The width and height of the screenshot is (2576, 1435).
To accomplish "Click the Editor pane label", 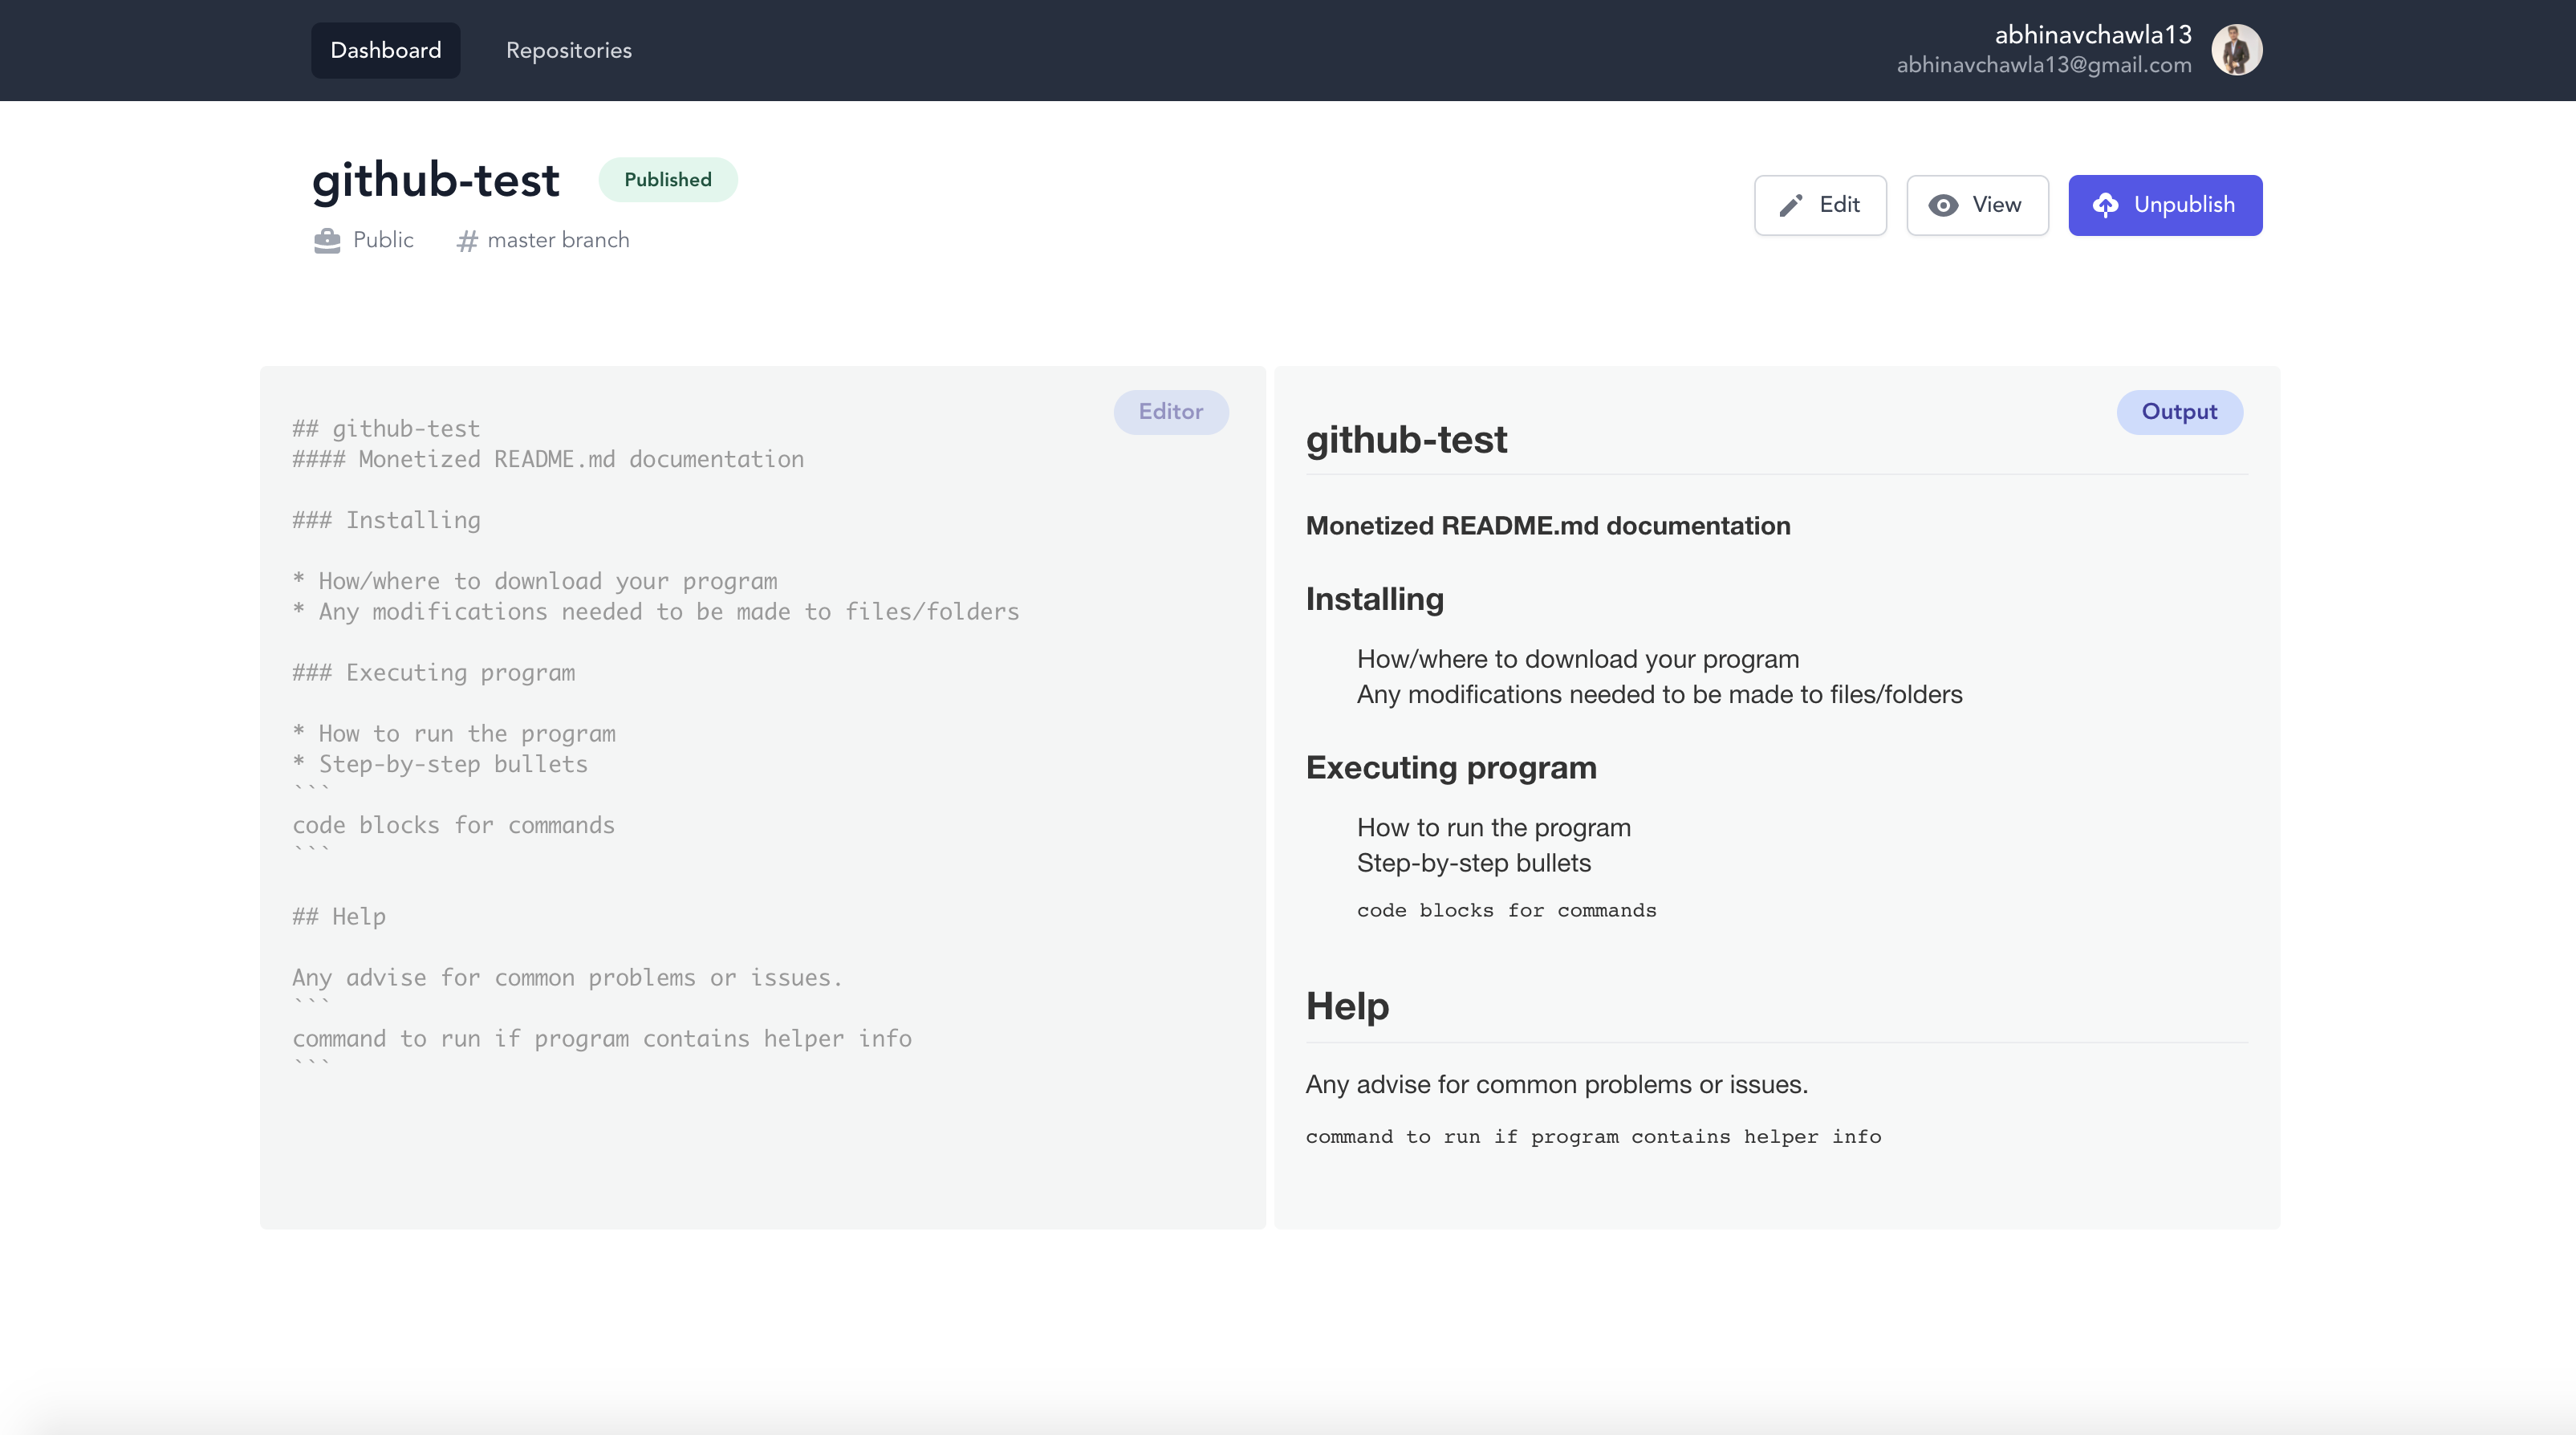I will 1171,412.
